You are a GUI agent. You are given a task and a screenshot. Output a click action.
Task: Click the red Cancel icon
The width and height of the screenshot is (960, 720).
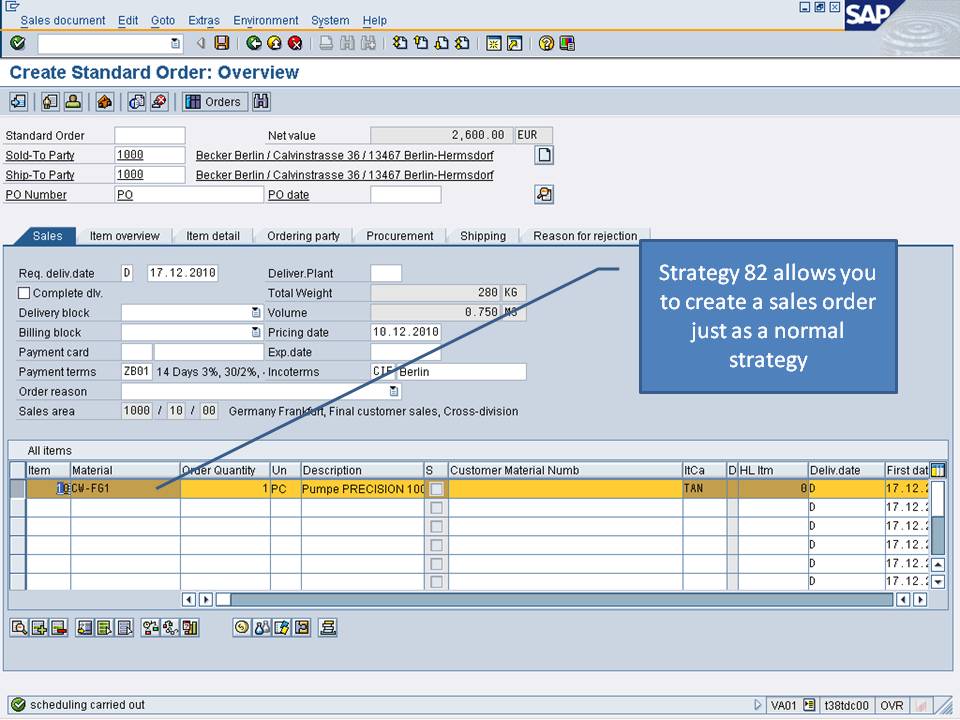click(295, 43)
